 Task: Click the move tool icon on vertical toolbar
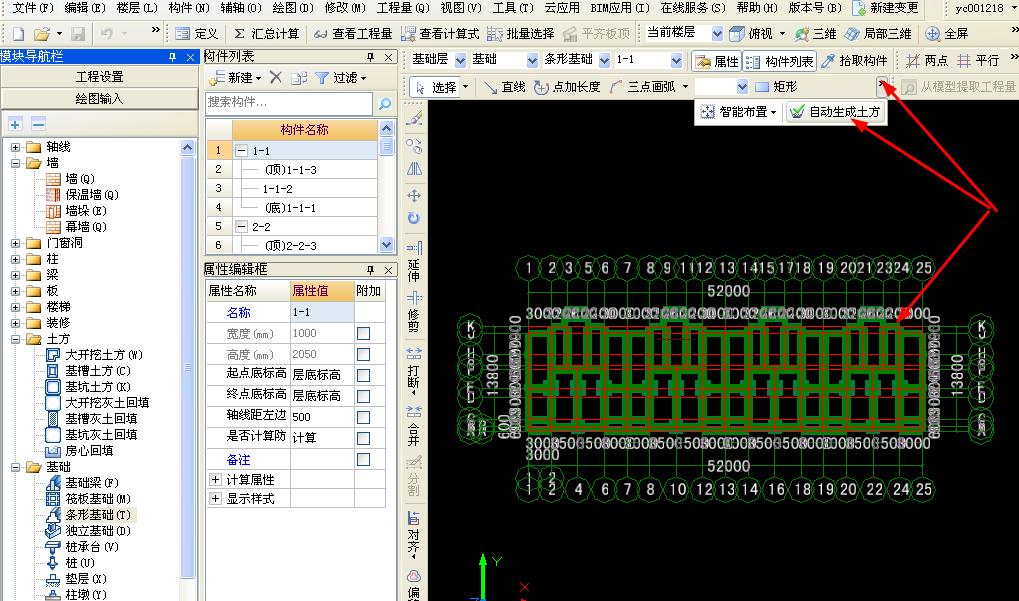[x=414, y=195]
